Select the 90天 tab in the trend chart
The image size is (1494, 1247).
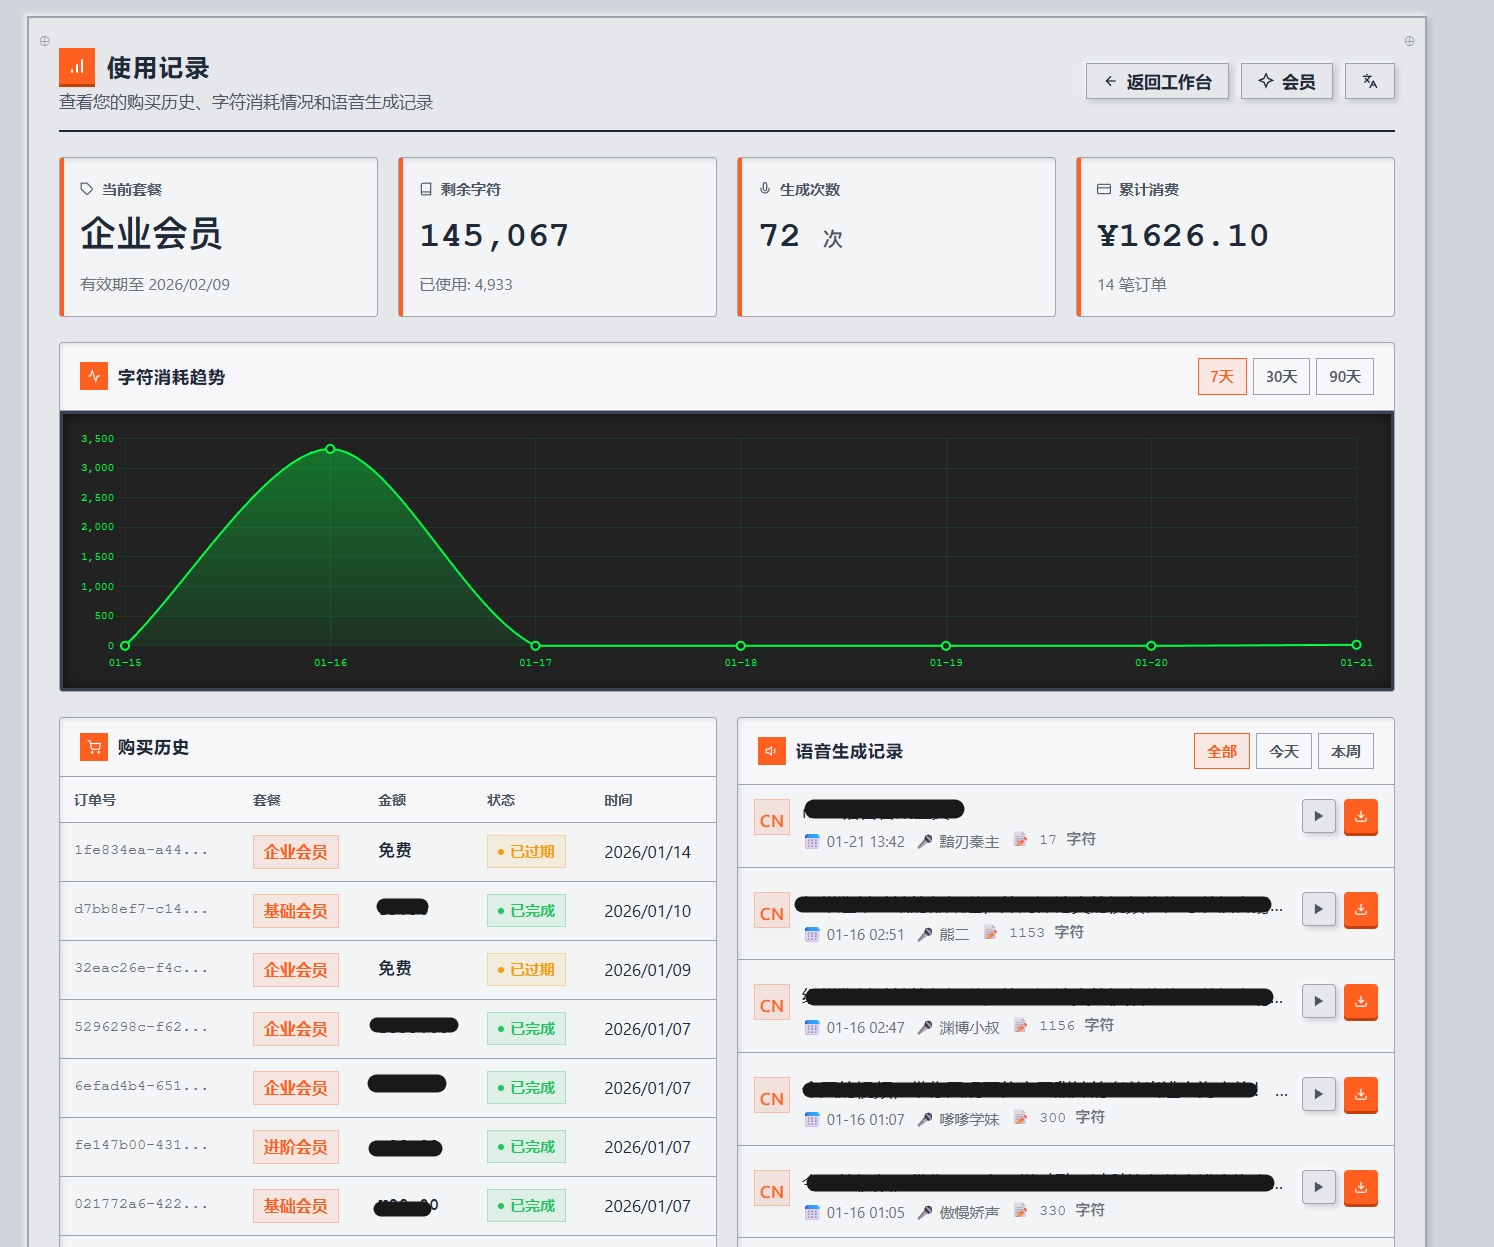(1344, 376)
